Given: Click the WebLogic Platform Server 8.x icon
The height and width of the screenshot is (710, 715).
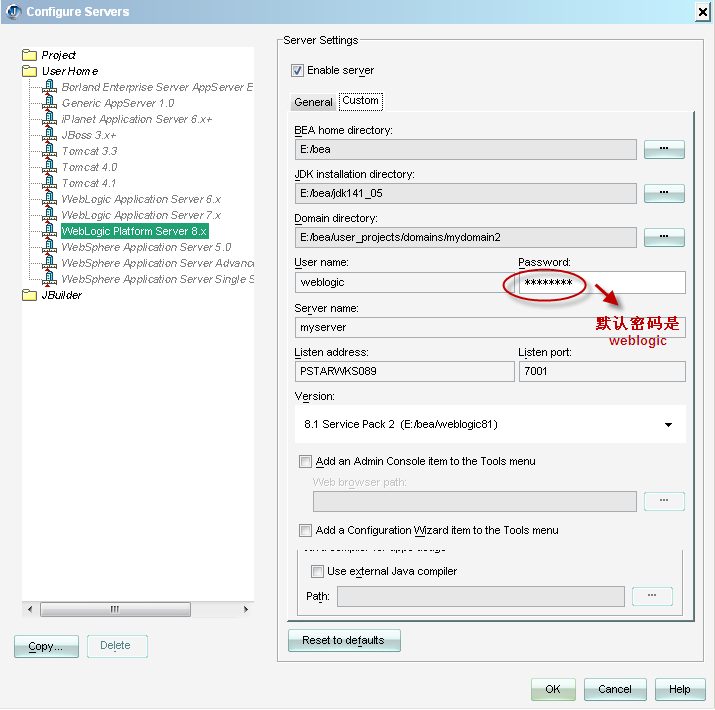Looking at the screenshot, I should (x=49, y=230).
